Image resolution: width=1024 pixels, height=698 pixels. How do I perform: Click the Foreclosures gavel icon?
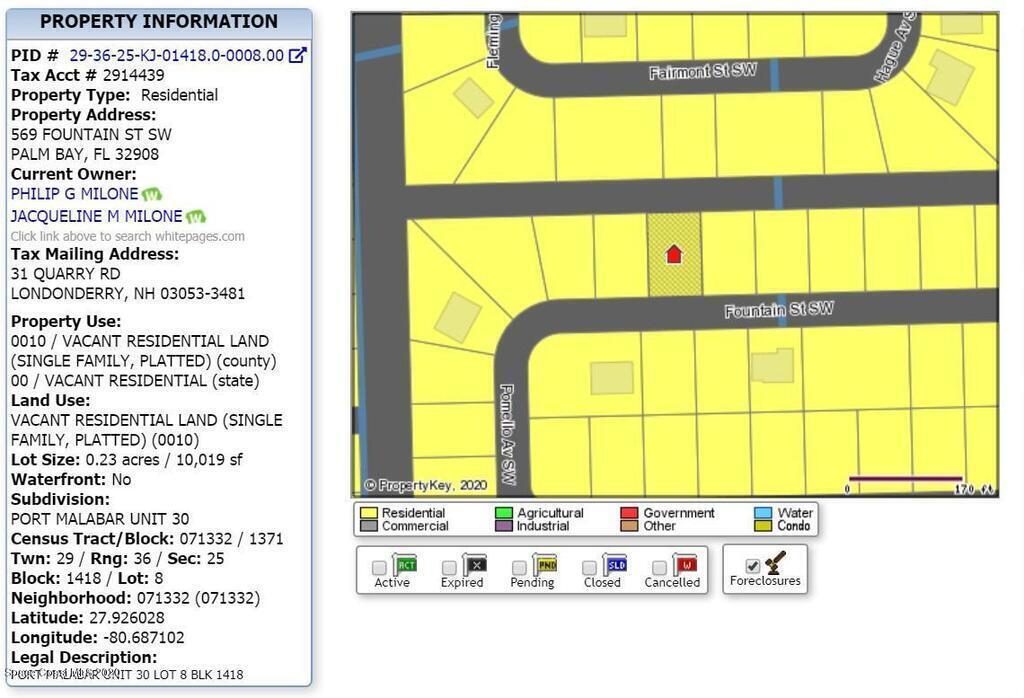tap(775, 561)
